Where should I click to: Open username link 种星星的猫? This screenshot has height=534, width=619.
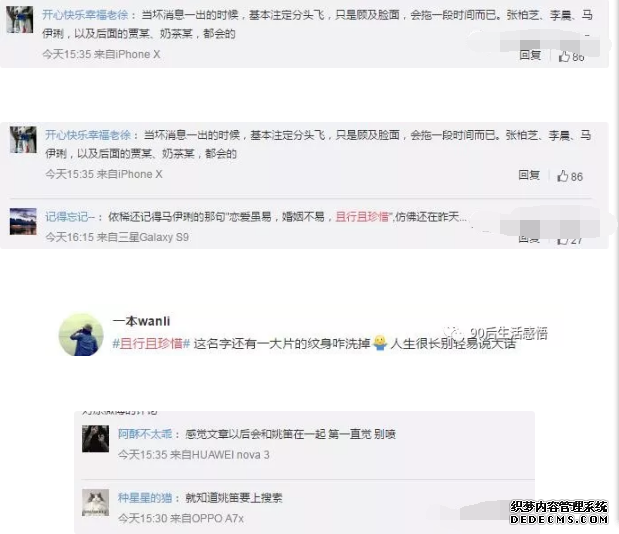pos(145,498)
